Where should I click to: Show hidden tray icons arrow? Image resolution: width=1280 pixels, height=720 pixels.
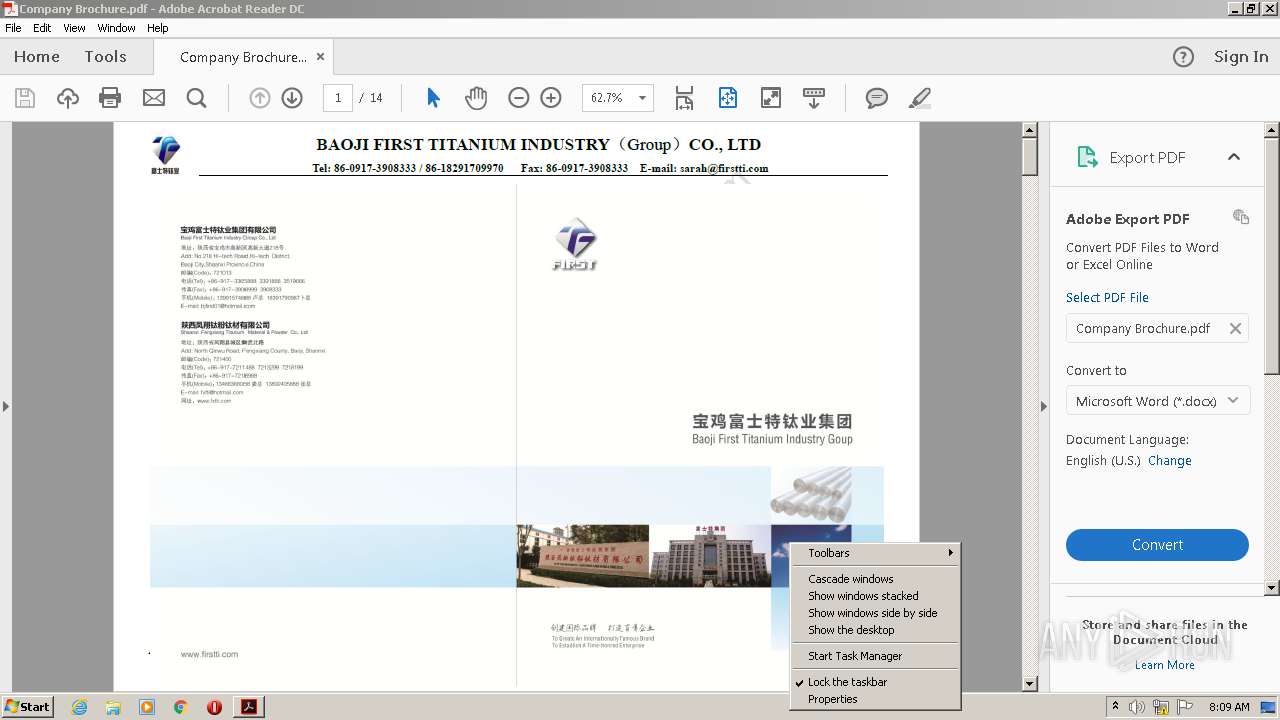[x=1116, y=706]
